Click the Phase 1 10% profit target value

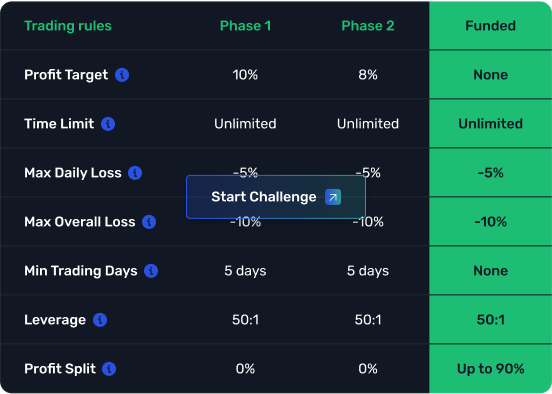[x=245, y=75]
